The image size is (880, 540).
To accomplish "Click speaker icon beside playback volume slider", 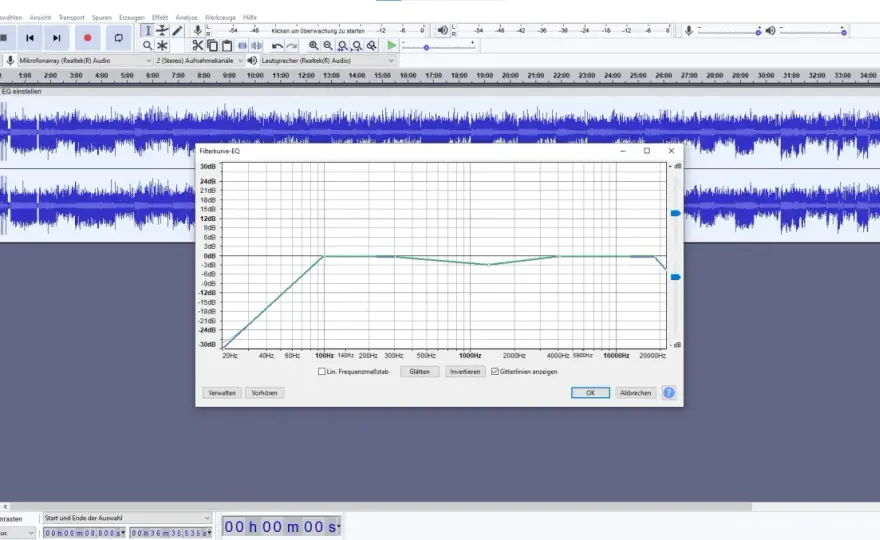I will [x=771, y=30].
